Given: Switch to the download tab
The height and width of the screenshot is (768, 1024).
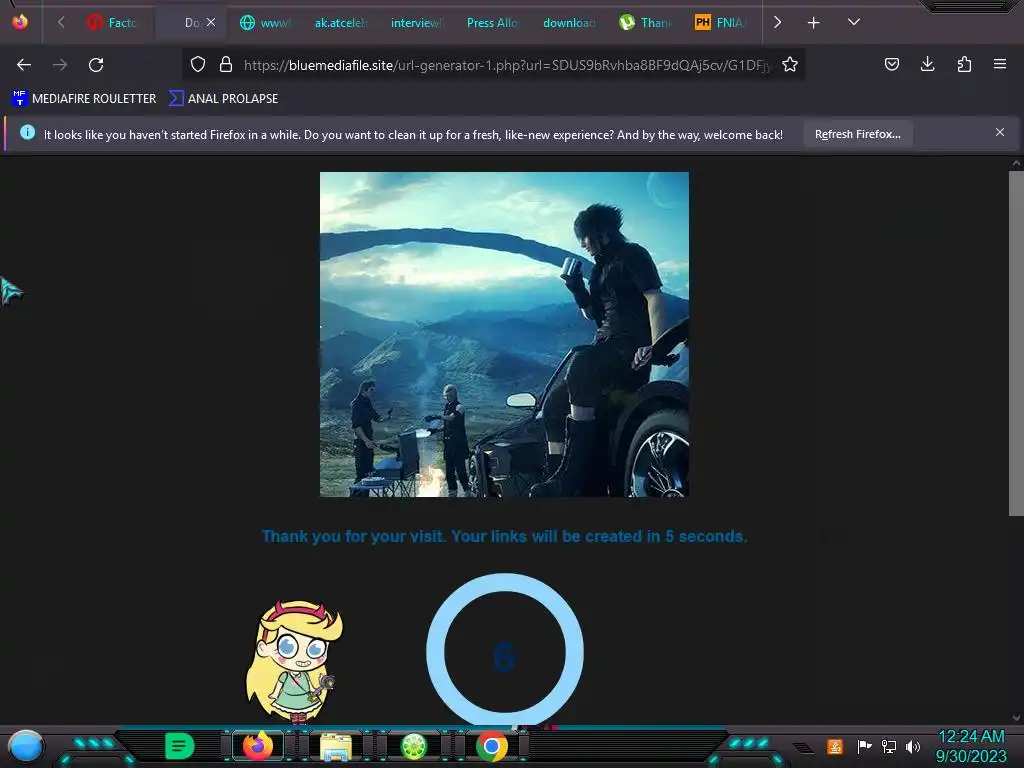Looking at the screenshot, I should pos(568,23).
